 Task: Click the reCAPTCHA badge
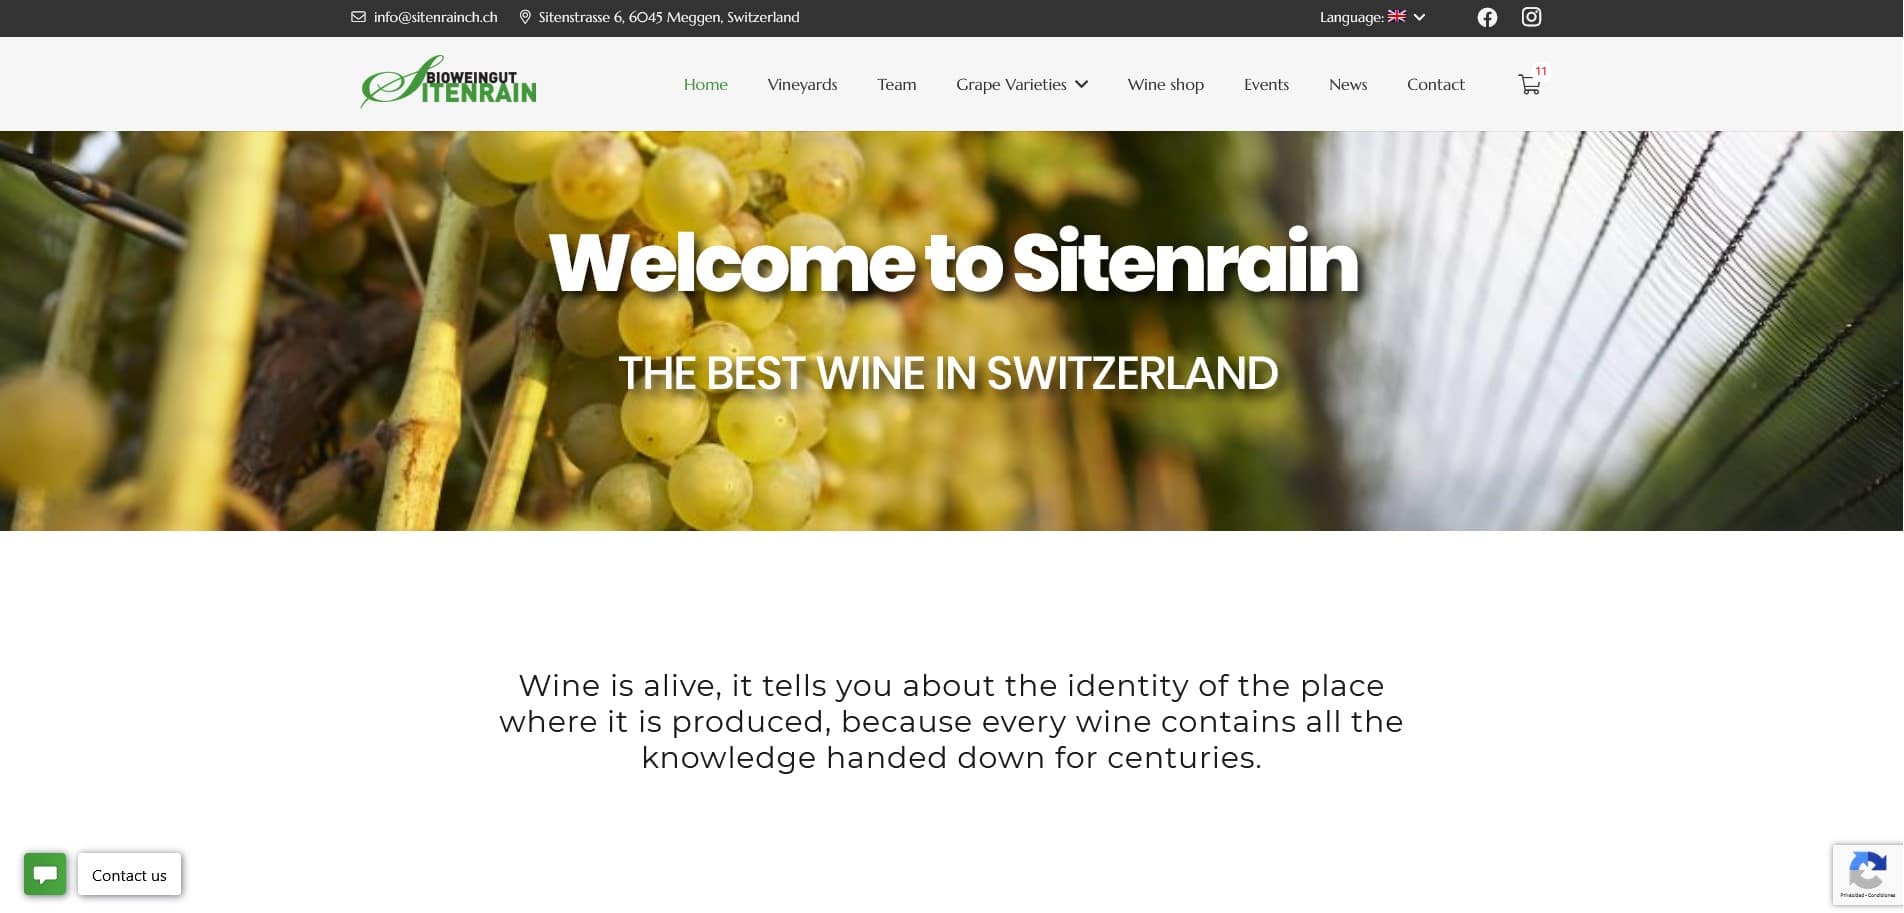click(1867, 875)
